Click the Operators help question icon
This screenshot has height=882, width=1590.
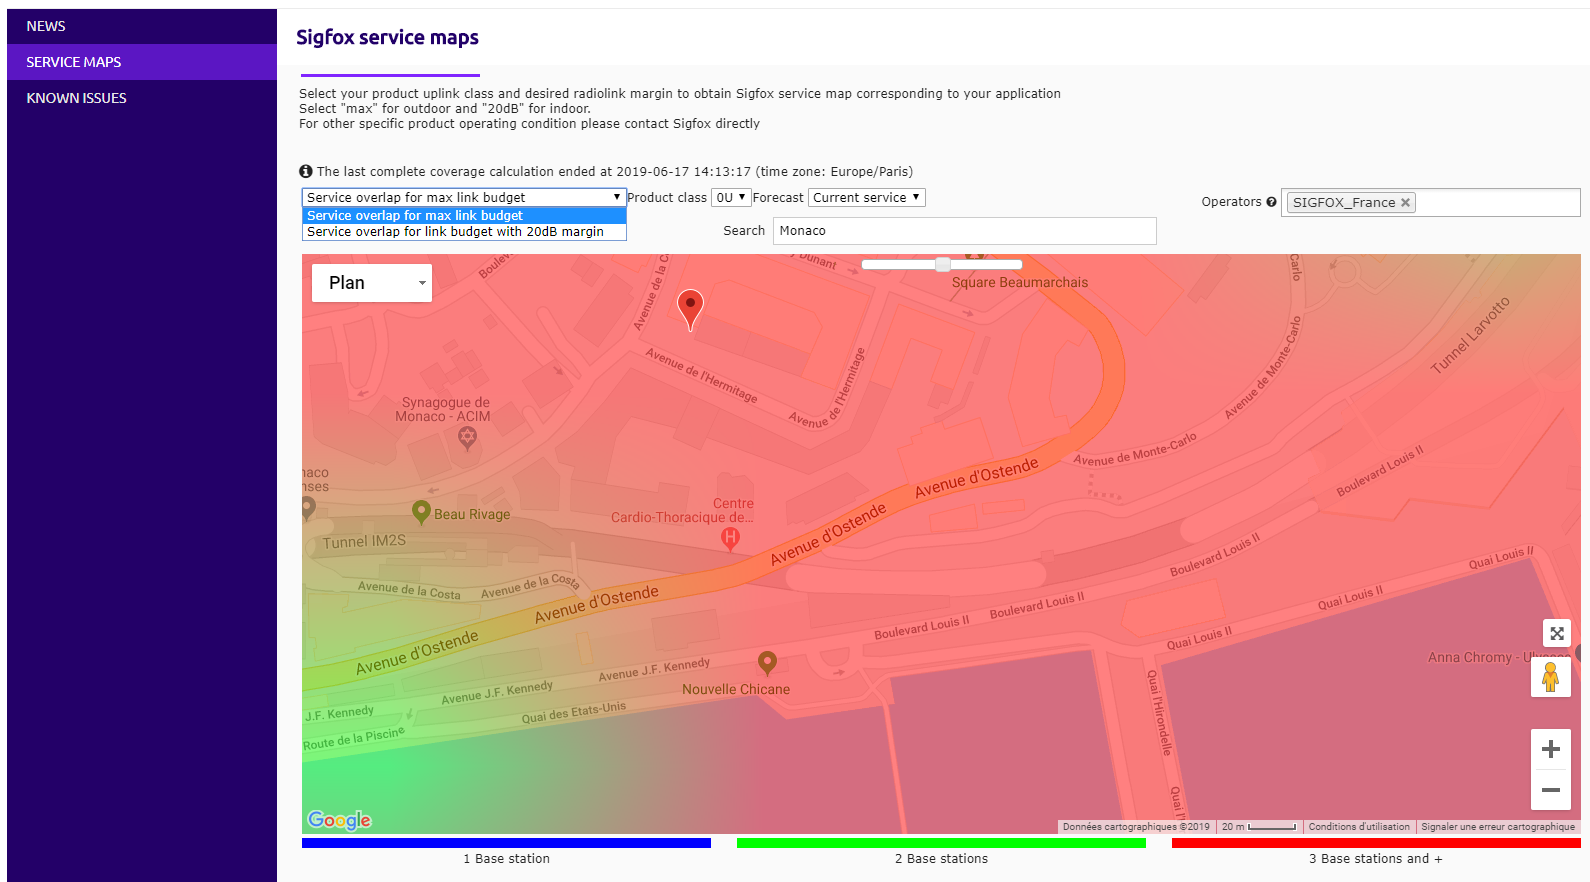click(1271, 202)
